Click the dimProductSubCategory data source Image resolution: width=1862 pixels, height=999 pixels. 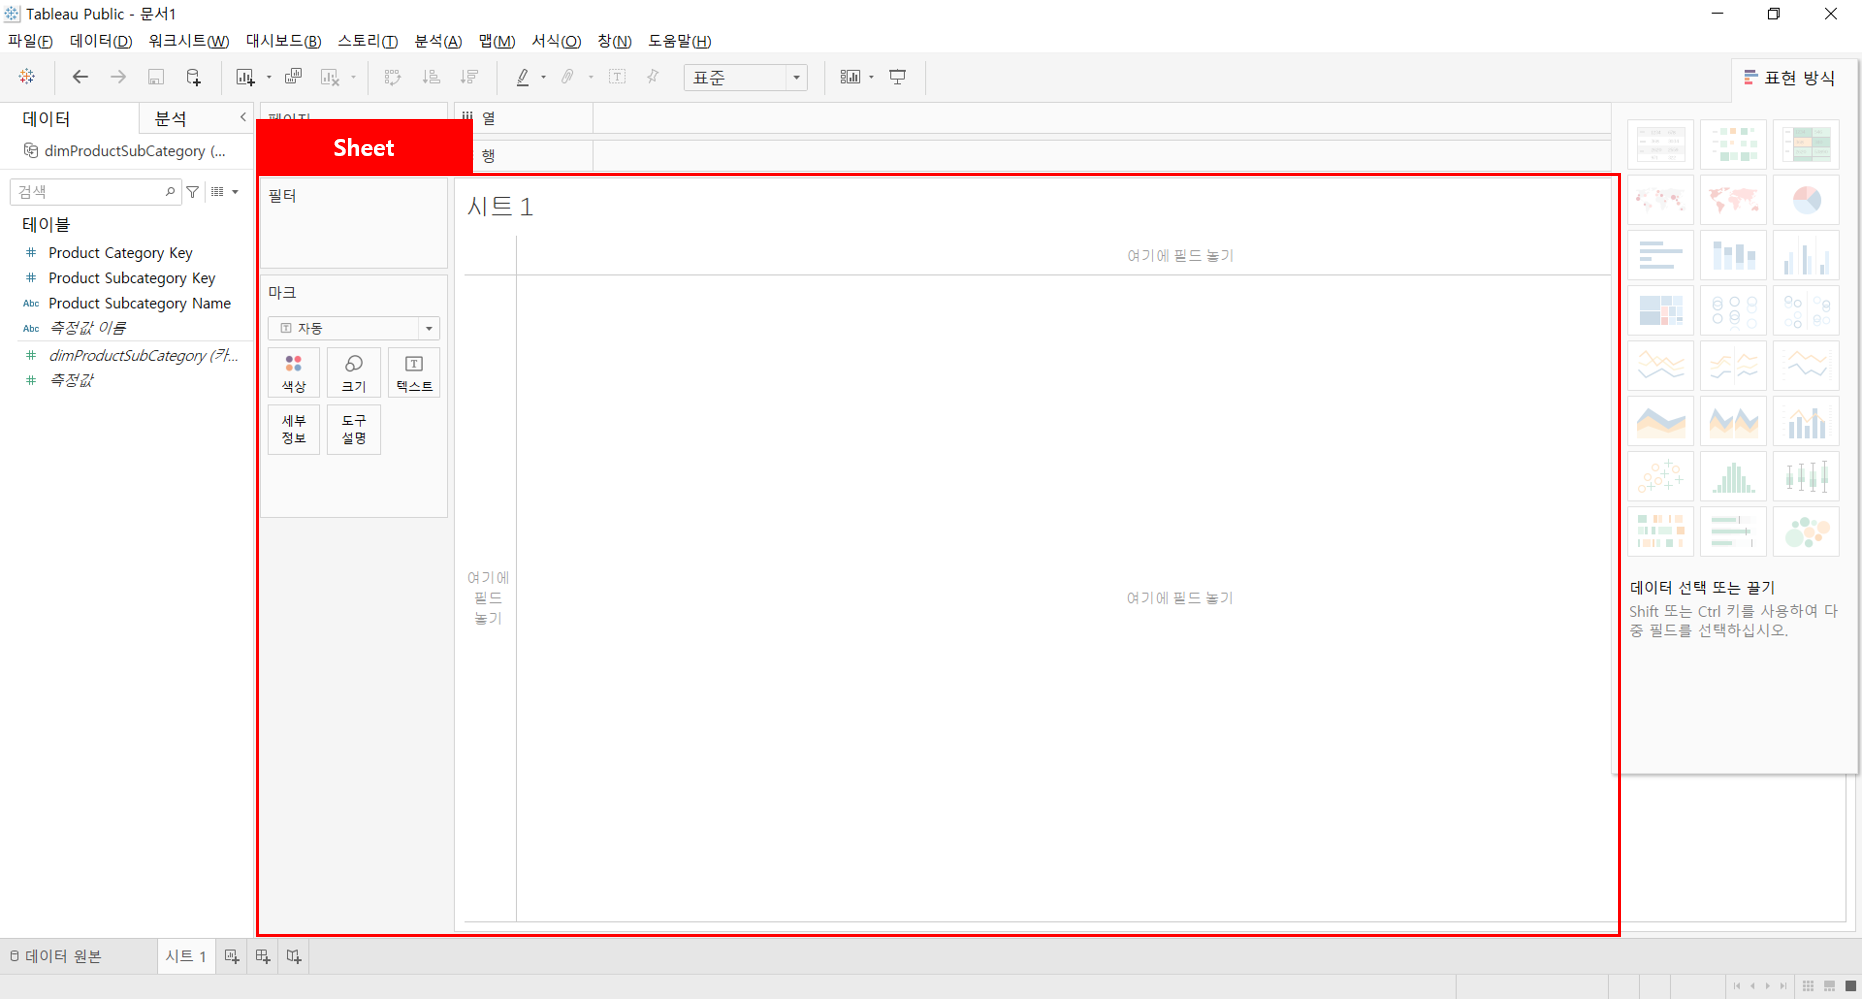click(x=126, y=151)
